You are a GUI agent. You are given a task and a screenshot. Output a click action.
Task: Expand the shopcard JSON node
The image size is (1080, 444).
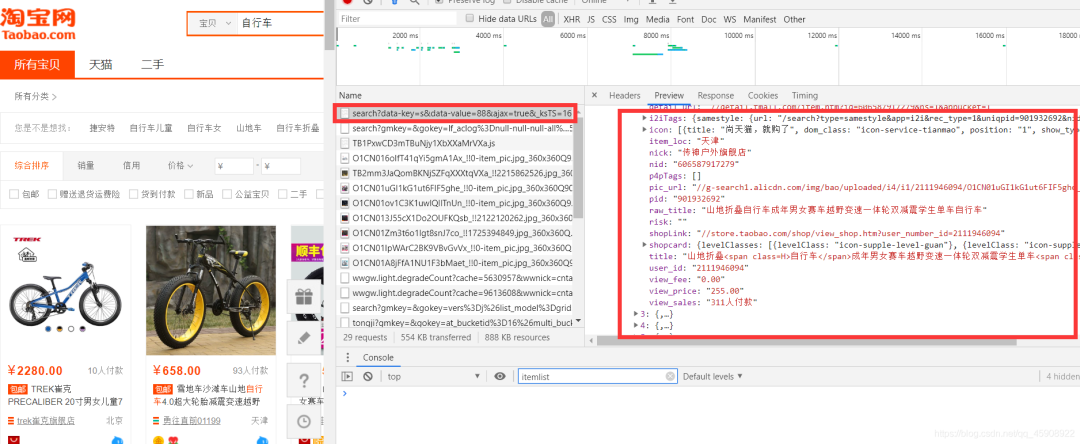pyautogui.click(x=645, y=244)
